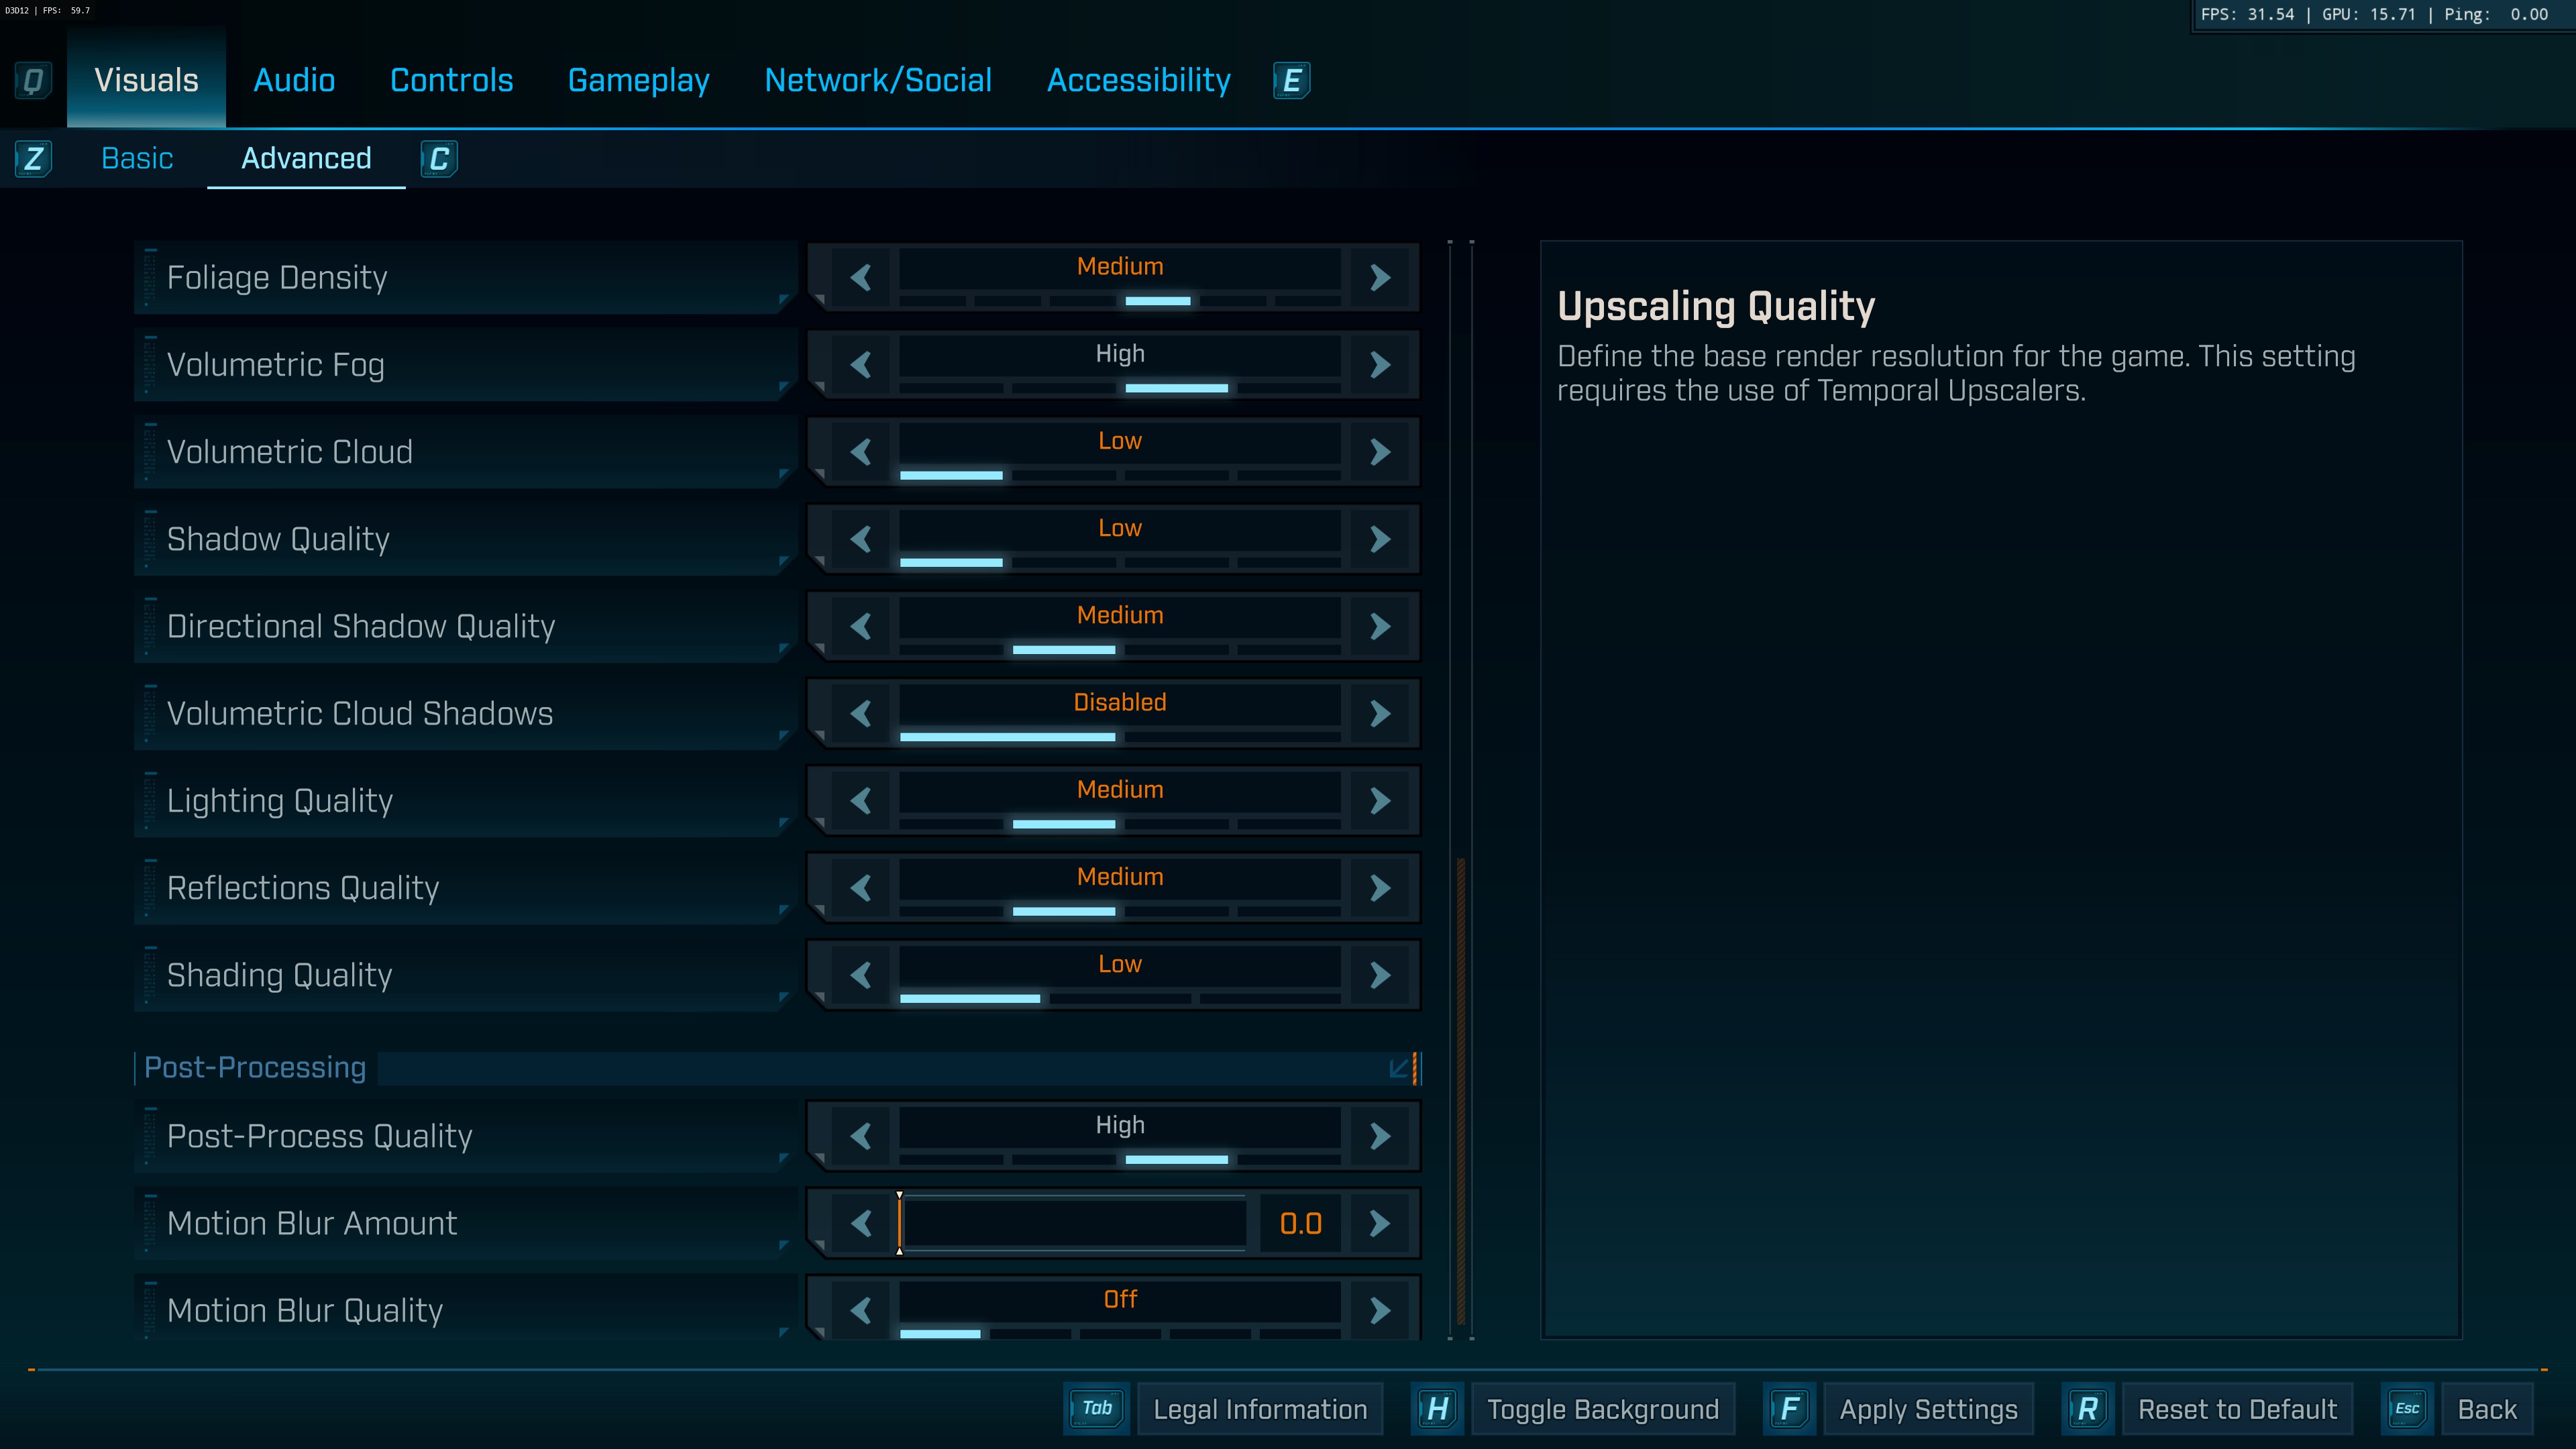Click the Z key sub-tab icon
Screen dimensions: 2576x1449
(34, 158)
